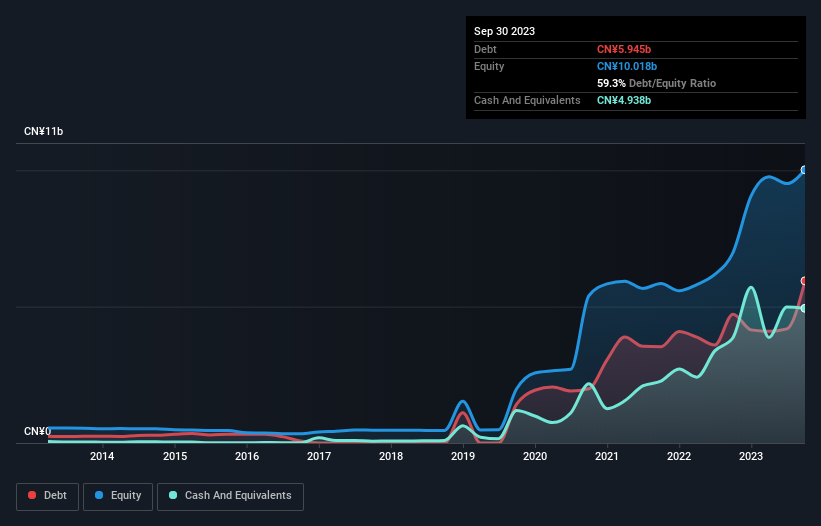Image resolution: width=821 pixels, height=526 pixels.
Task: Click the Debt label in tooltip
Action: pos(485,49)
